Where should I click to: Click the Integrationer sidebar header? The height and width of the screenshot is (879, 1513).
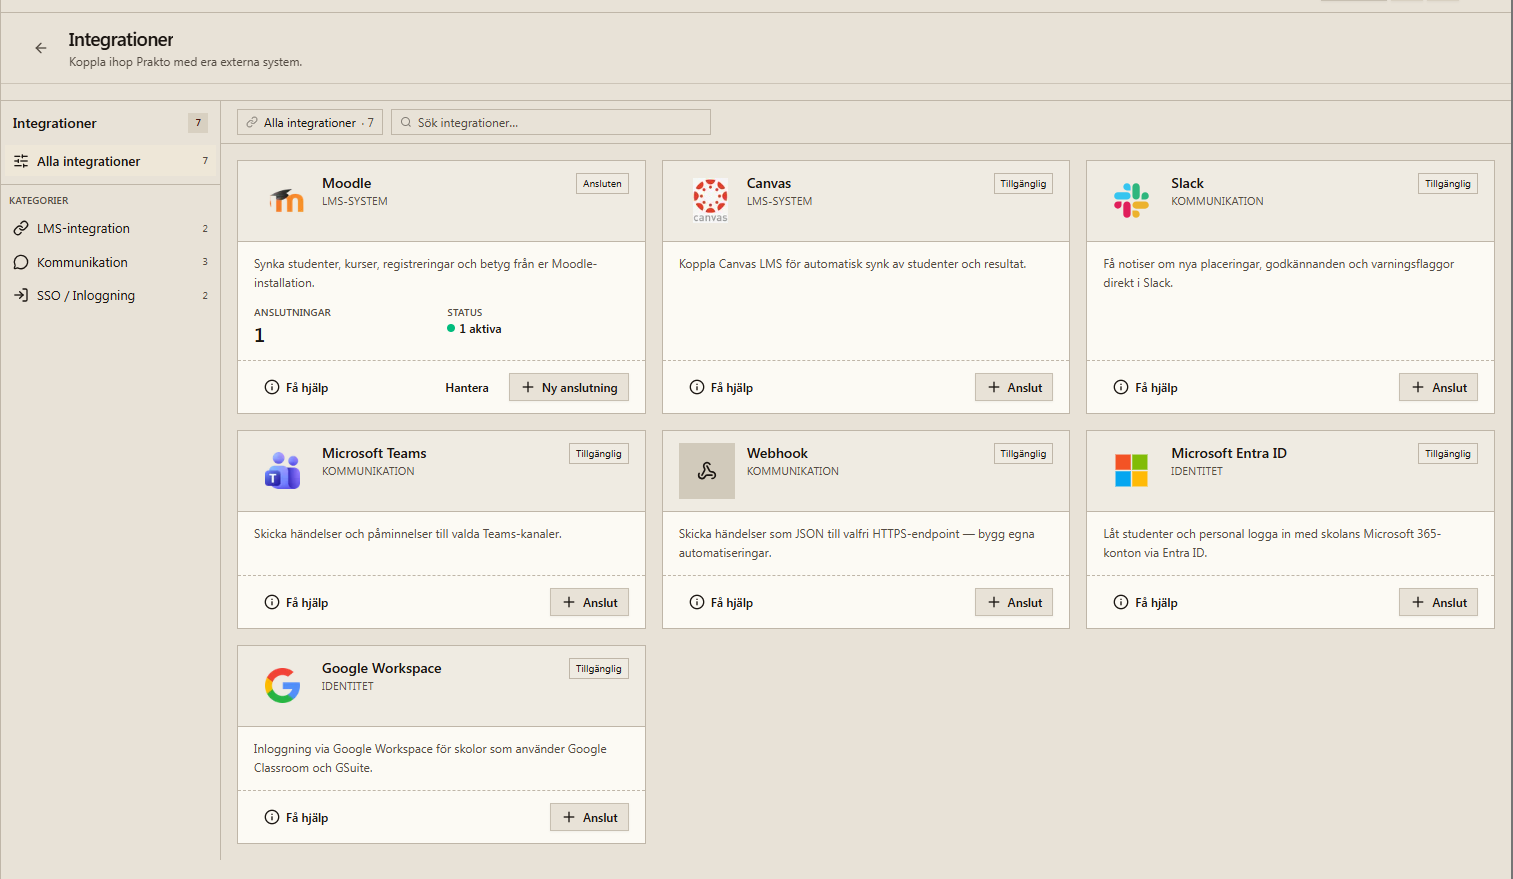pos(55,123)
